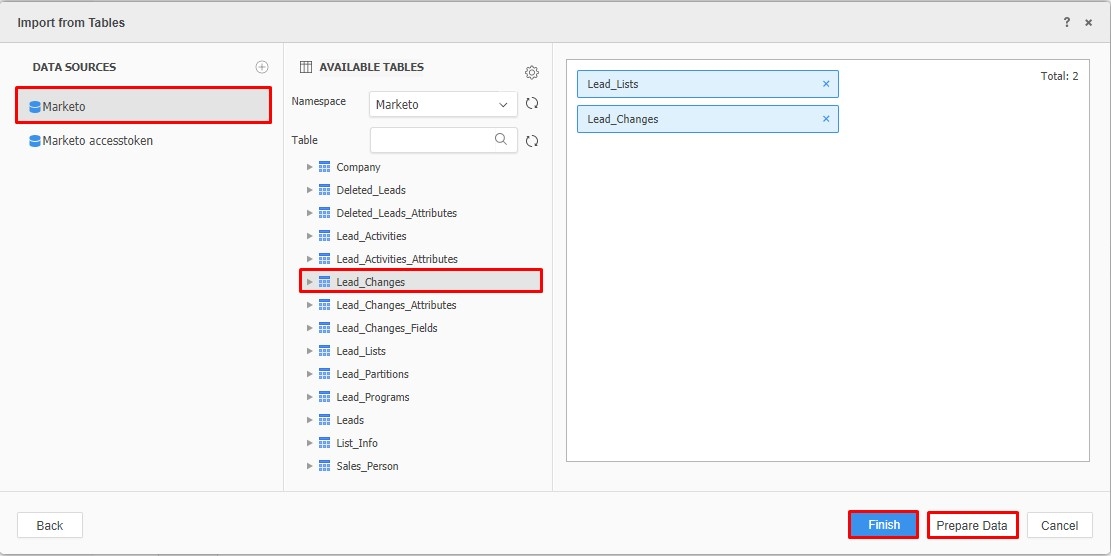This screenshot has width=1111, height=556.
Task: Click the Leads table name
Action: tap(350, 420)
